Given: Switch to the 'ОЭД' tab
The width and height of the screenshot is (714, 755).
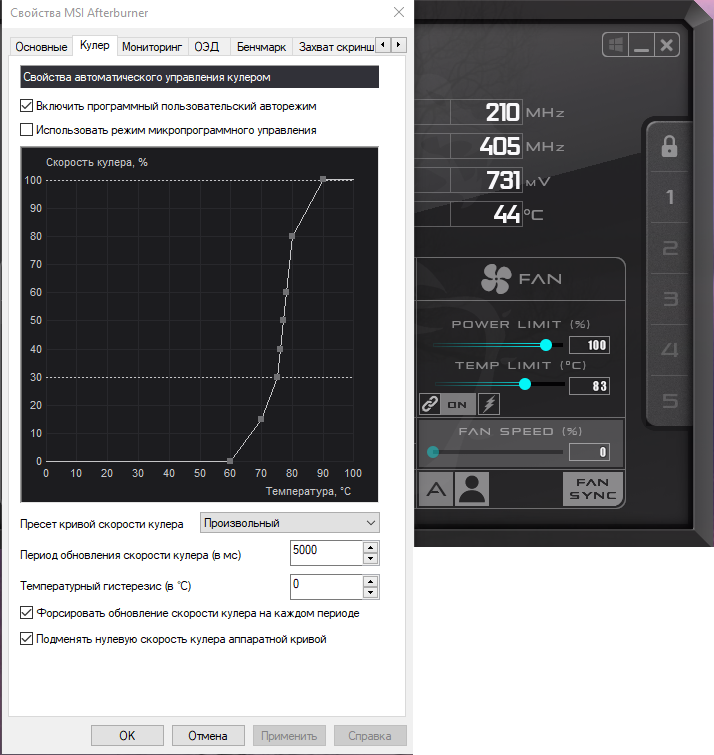Looking at the screenshot, I should (x=207, y=47).
